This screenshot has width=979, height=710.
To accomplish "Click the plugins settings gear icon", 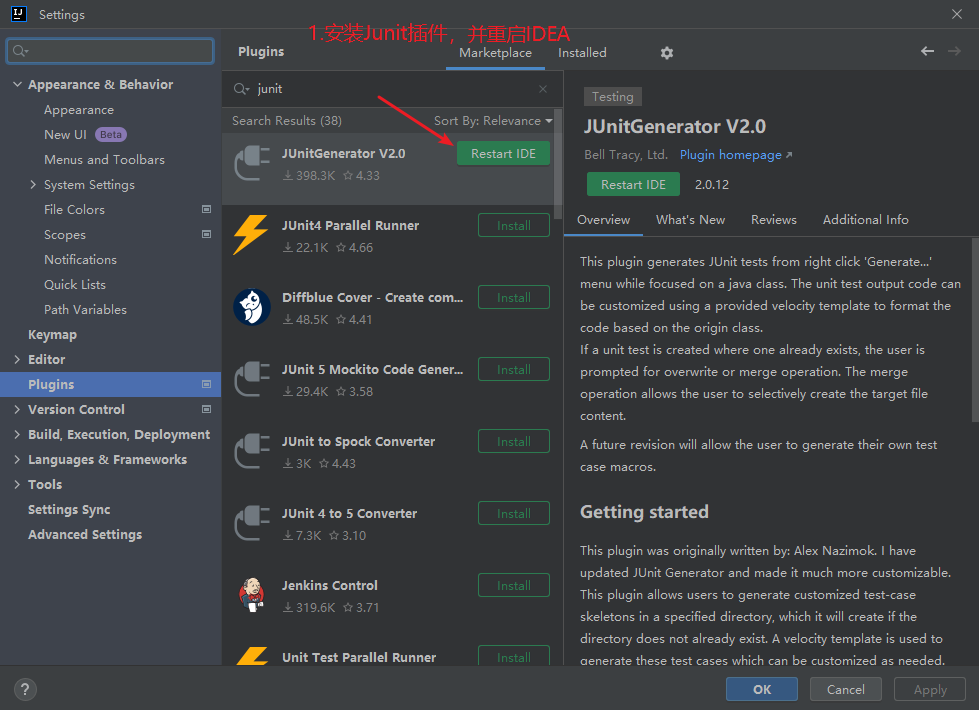I will 667,53.
